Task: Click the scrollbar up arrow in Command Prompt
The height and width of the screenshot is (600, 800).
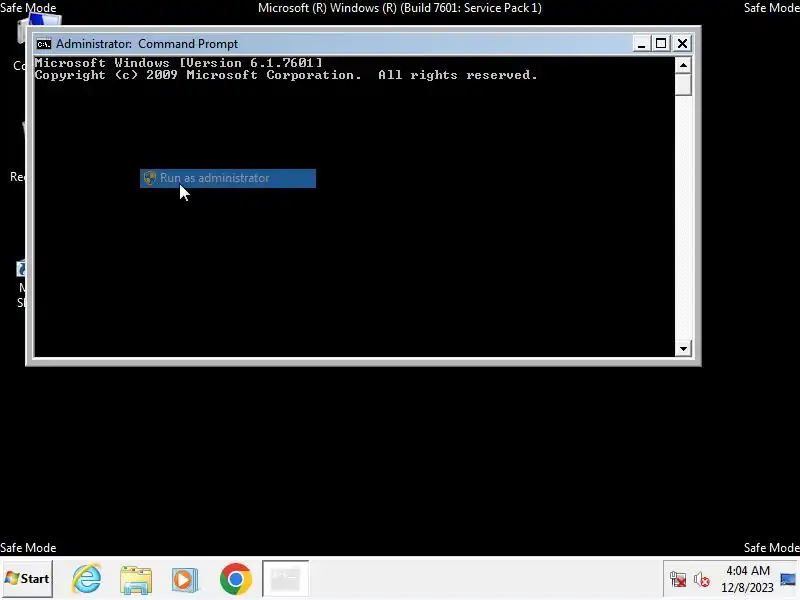Action: pyautogui.click(x=683, y=65)
